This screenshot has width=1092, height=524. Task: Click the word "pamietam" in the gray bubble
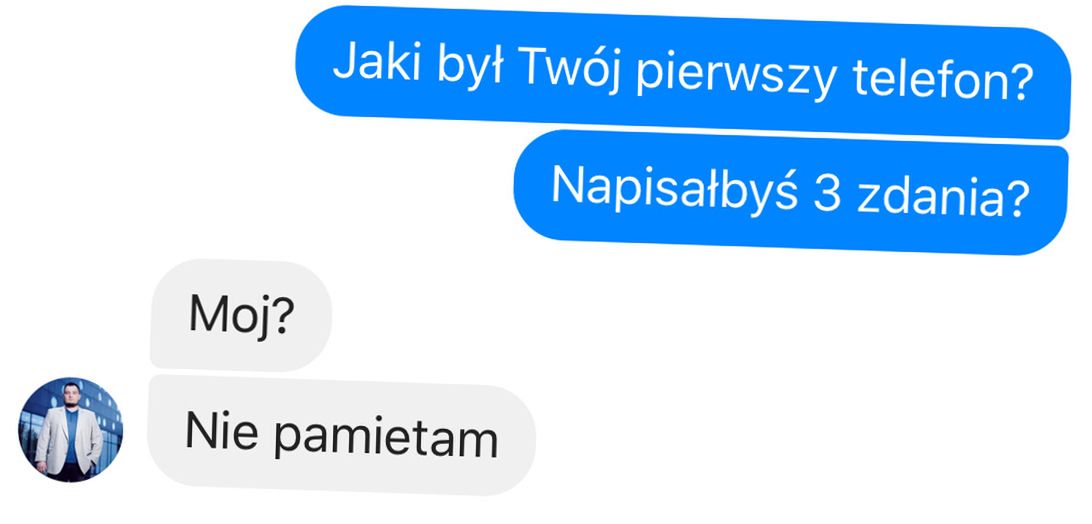point(385,439)
